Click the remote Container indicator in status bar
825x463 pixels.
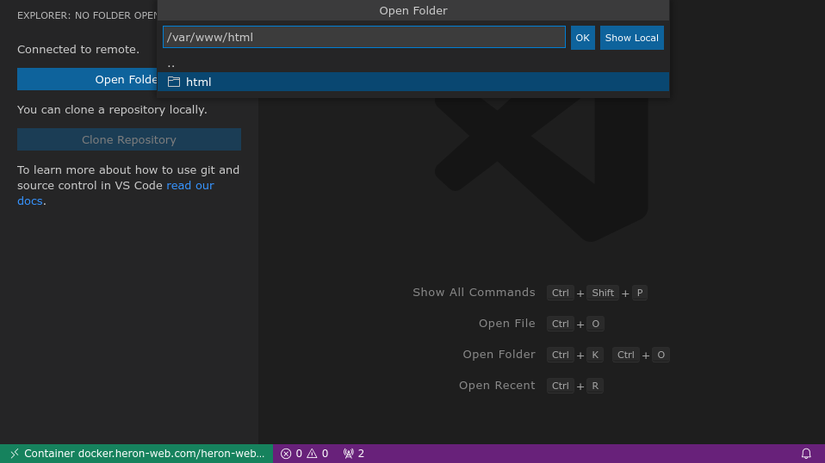[136, 453]
